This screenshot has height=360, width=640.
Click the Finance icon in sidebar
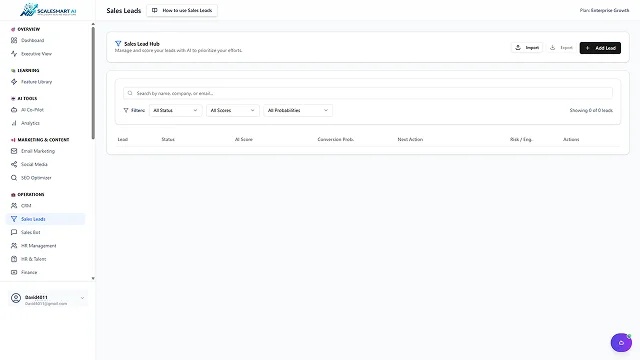(14, 272)
